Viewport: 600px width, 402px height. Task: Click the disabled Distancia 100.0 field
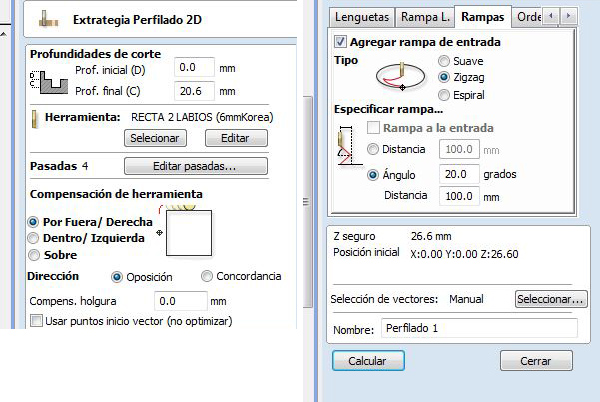(459, 149)
